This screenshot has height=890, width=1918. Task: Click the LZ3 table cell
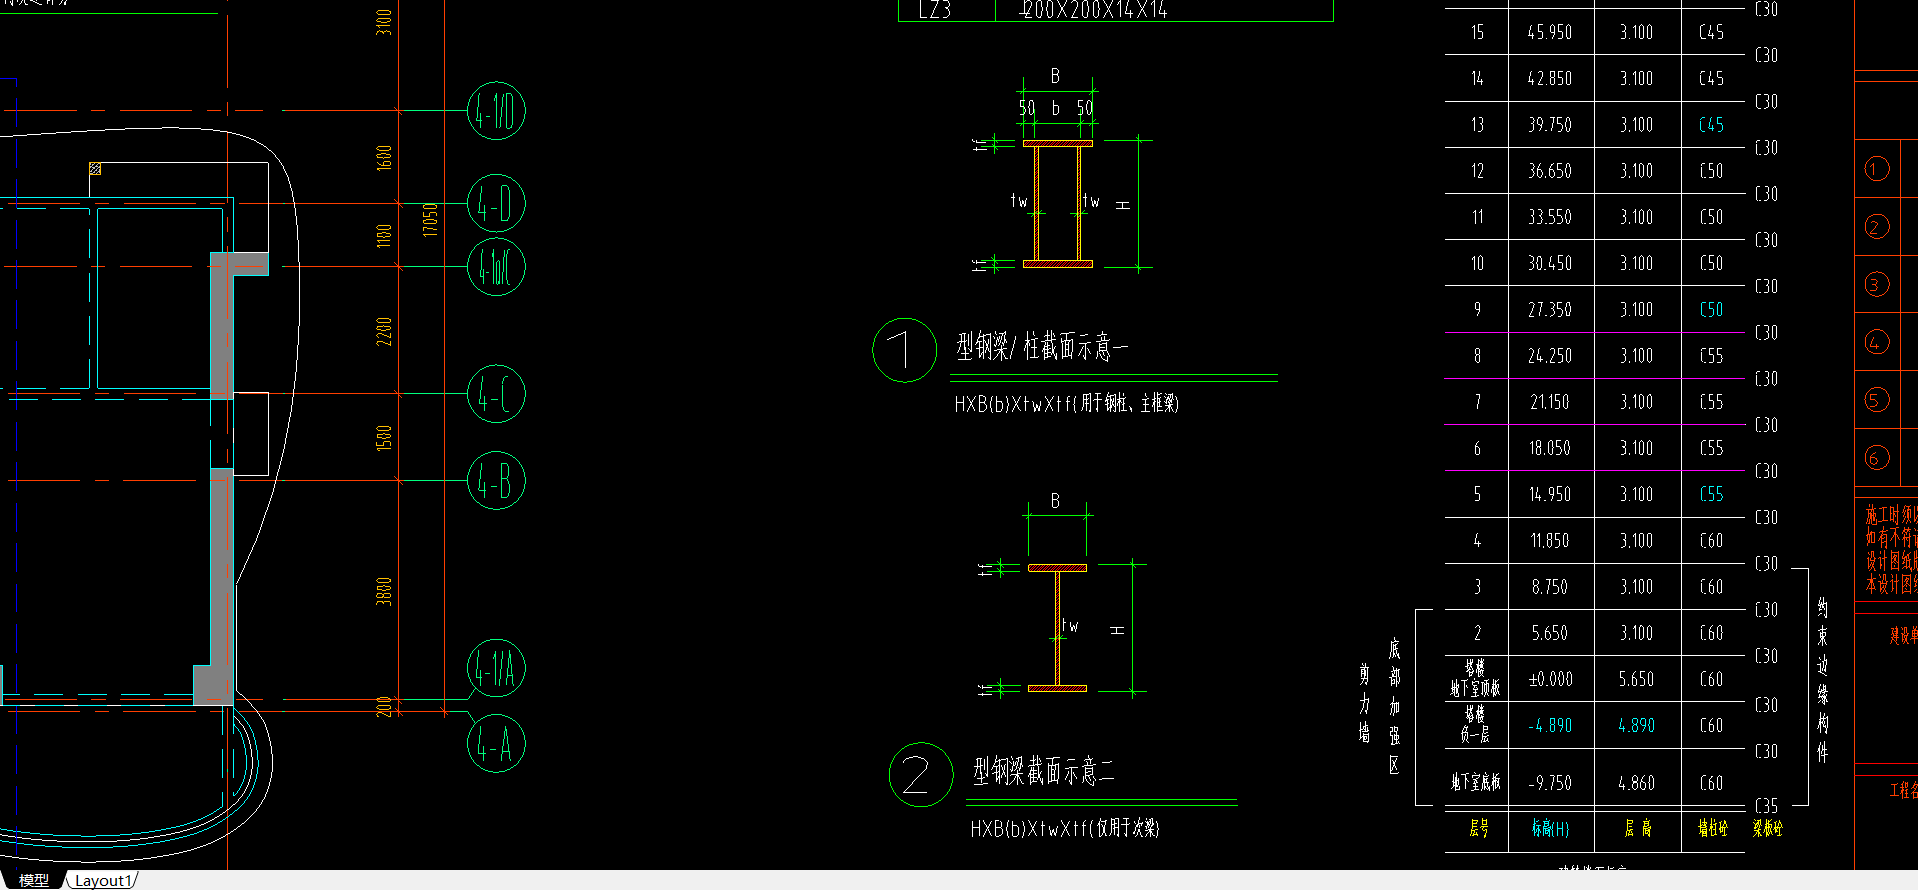(x=935, y=10)
